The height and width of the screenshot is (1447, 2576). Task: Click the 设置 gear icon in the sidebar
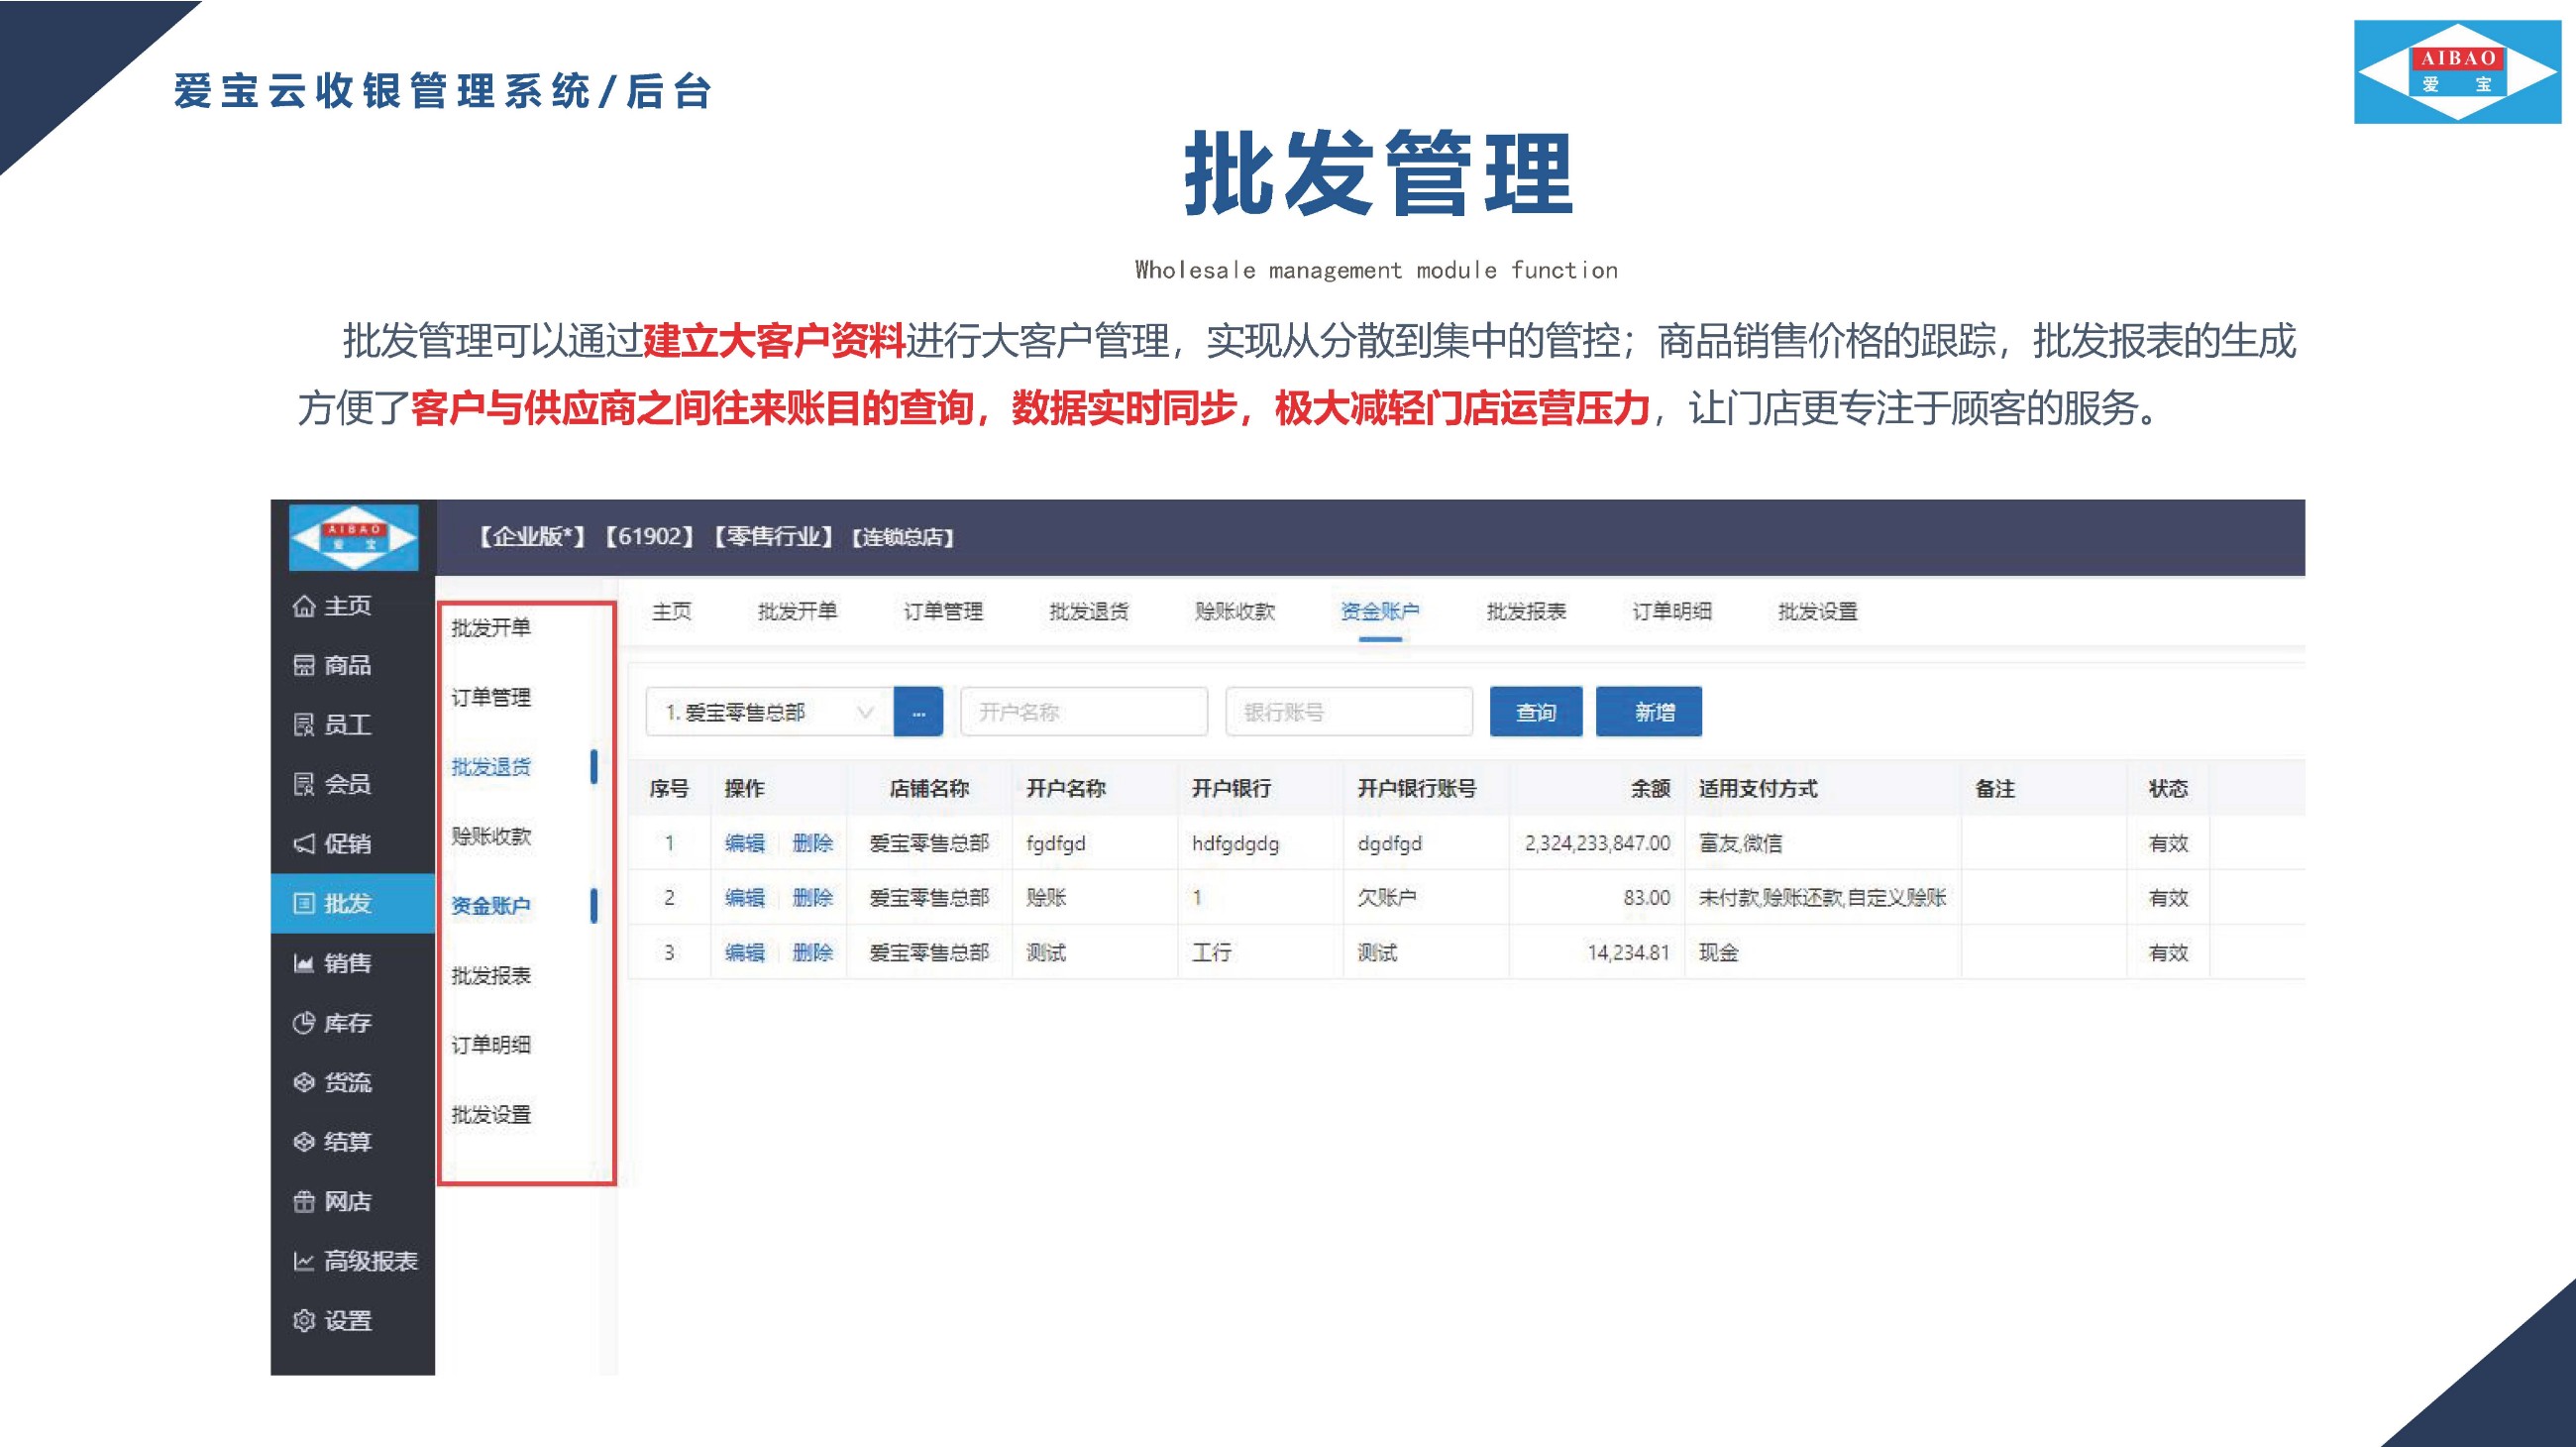click(303, 1321)
